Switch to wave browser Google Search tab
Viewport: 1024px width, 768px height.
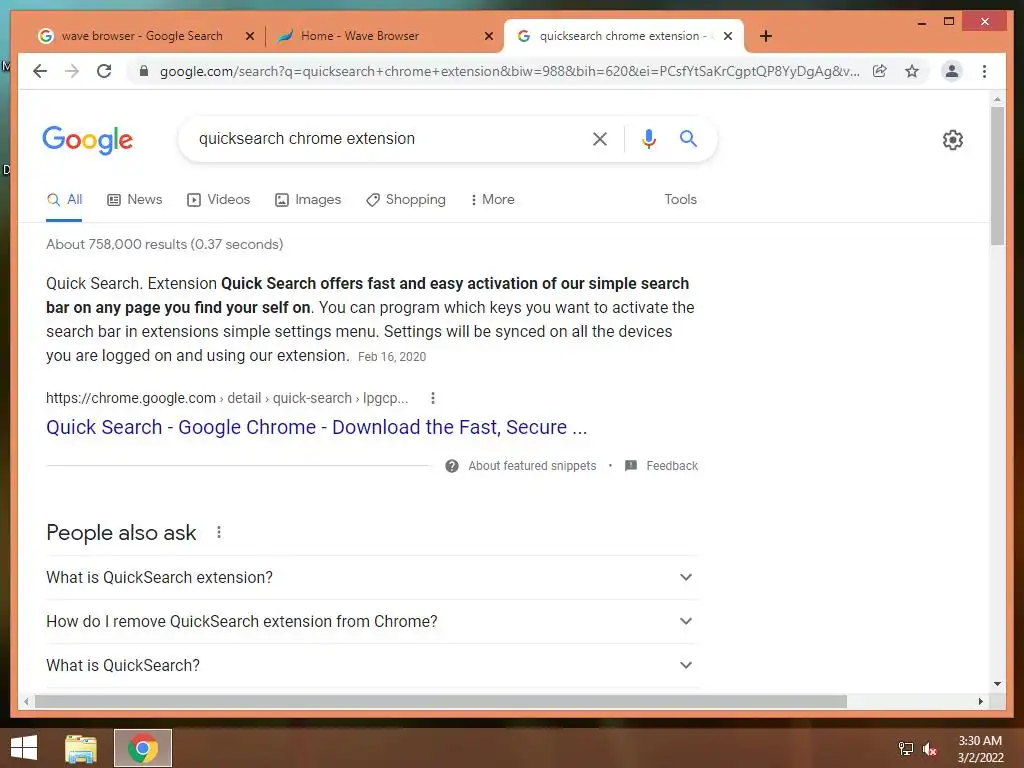(140, 36)
